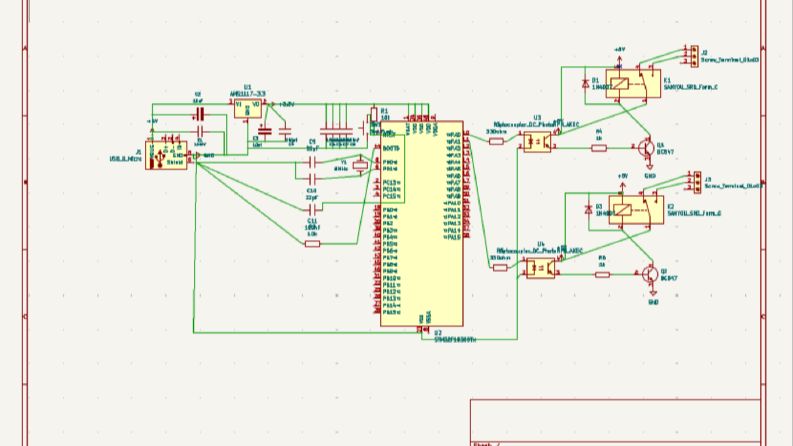
Task: Click the Q1 BC547 value text
Action: coord(665,152)
